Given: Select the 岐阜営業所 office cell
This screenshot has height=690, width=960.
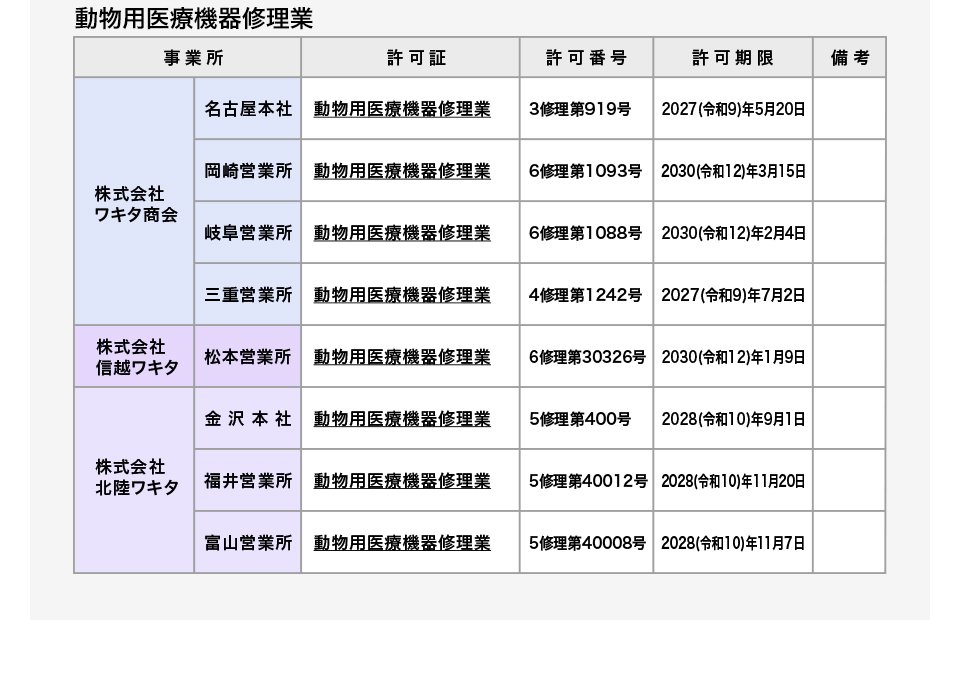Looking at the screenshot, I should (248, 233).
